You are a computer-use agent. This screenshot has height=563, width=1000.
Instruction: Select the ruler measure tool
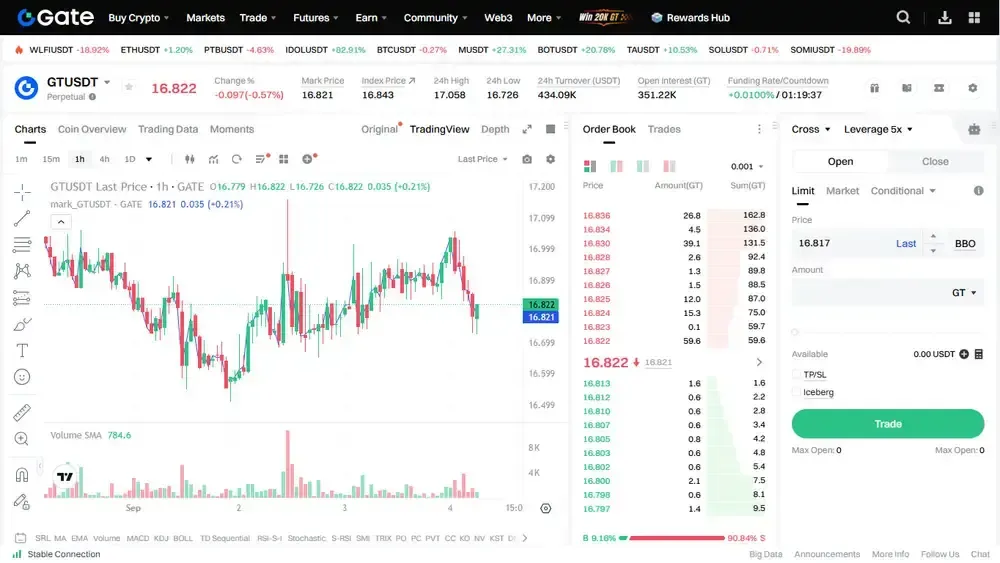(x=22, y=413)
